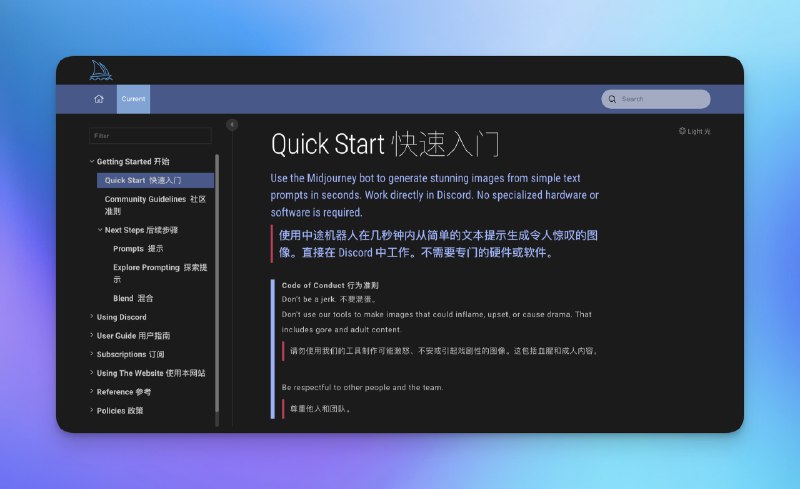Select the Current tab
This screenshot has height=489, width=800.
[133, 99]
